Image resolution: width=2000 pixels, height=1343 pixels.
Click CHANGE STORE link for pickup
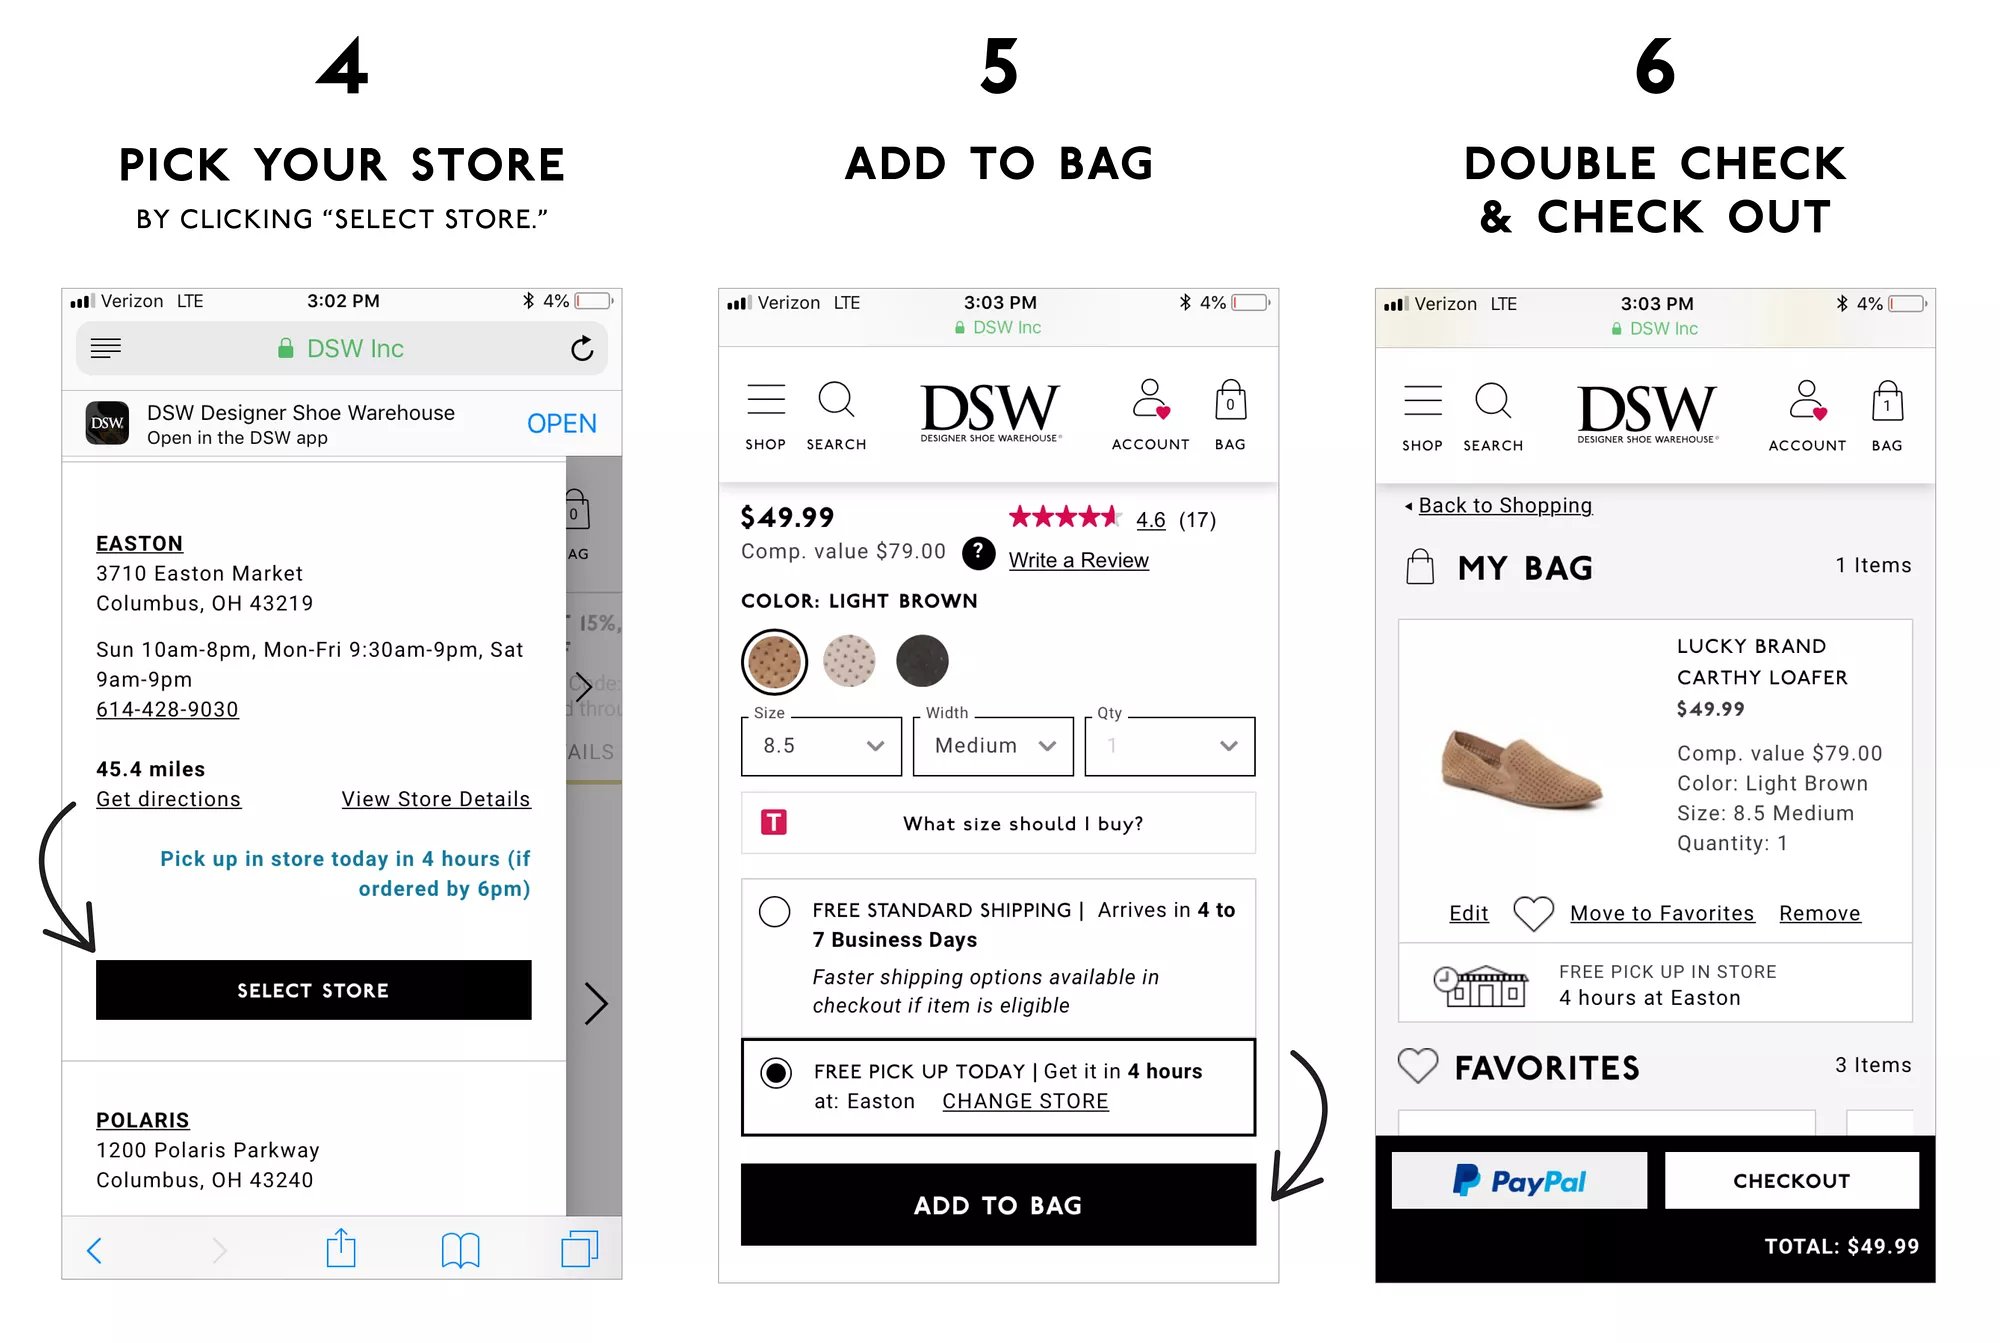tap(1025, 1102)
